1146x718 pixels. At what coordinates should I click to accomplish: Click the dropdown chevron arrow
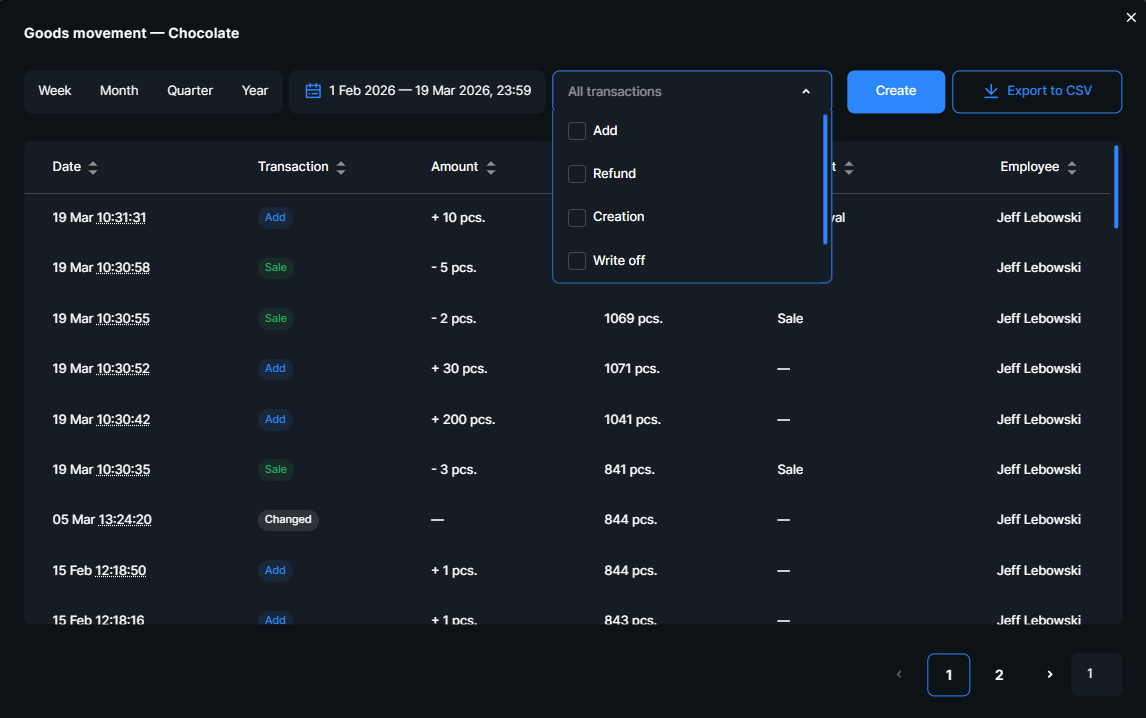pyautogui.click(x=805, y=91)
